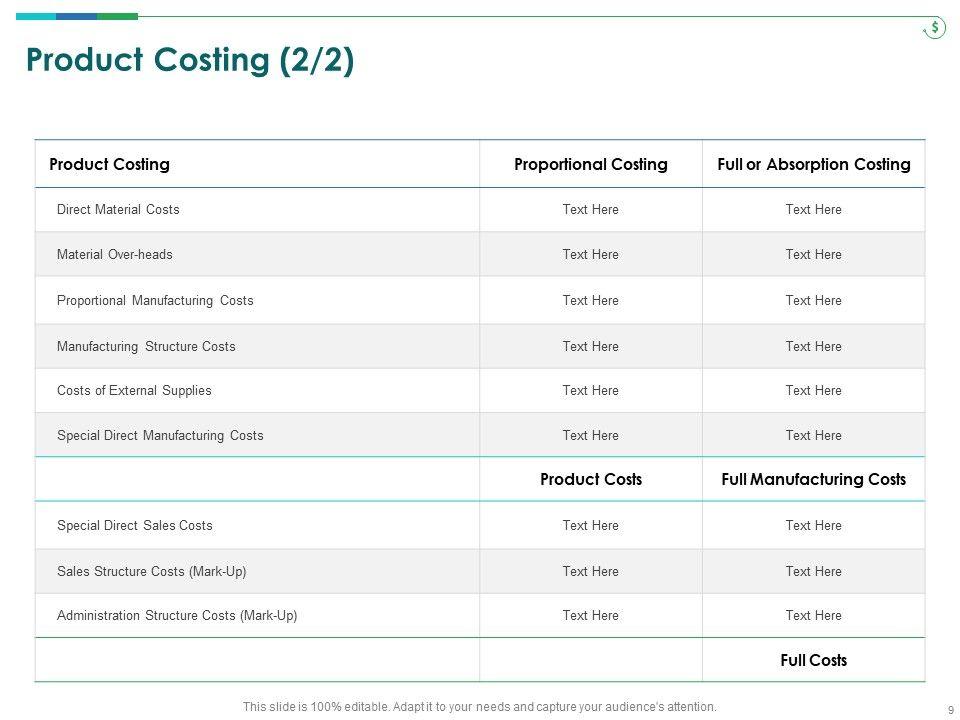This screenshot has width=960, height=720.
Task: Click the Full or Absorption Costing header
Action: coord(813,164)
